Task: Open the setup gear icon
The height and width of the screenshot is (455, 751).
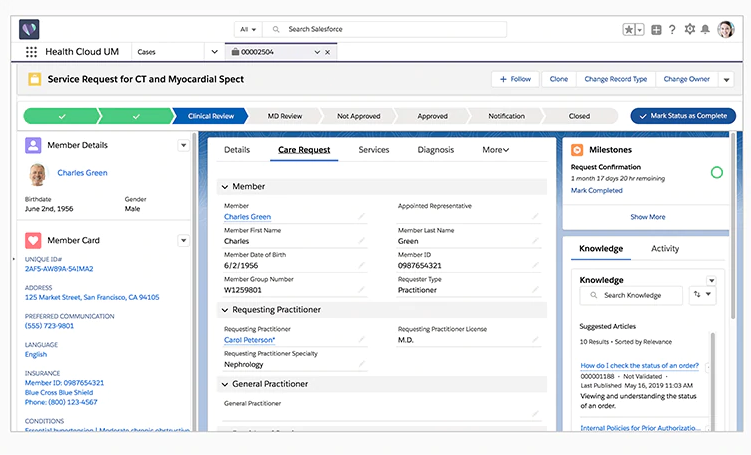Action: coord(690,29)
